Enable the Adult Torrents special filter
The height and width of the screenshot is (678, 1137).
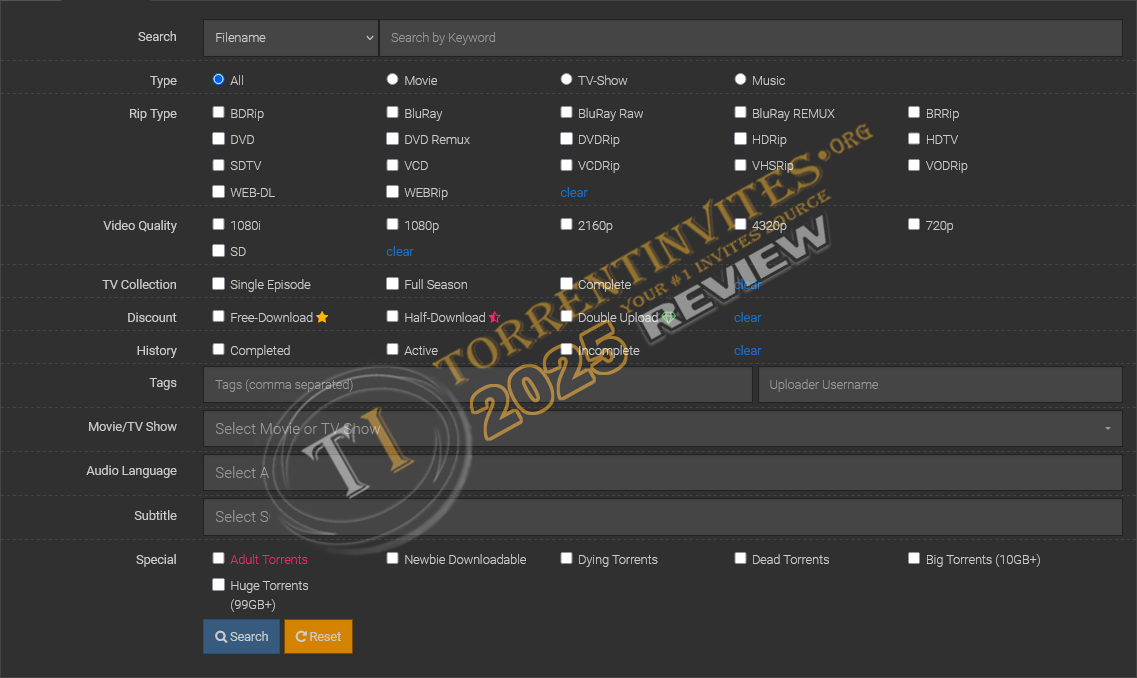[x=219, y=559]
